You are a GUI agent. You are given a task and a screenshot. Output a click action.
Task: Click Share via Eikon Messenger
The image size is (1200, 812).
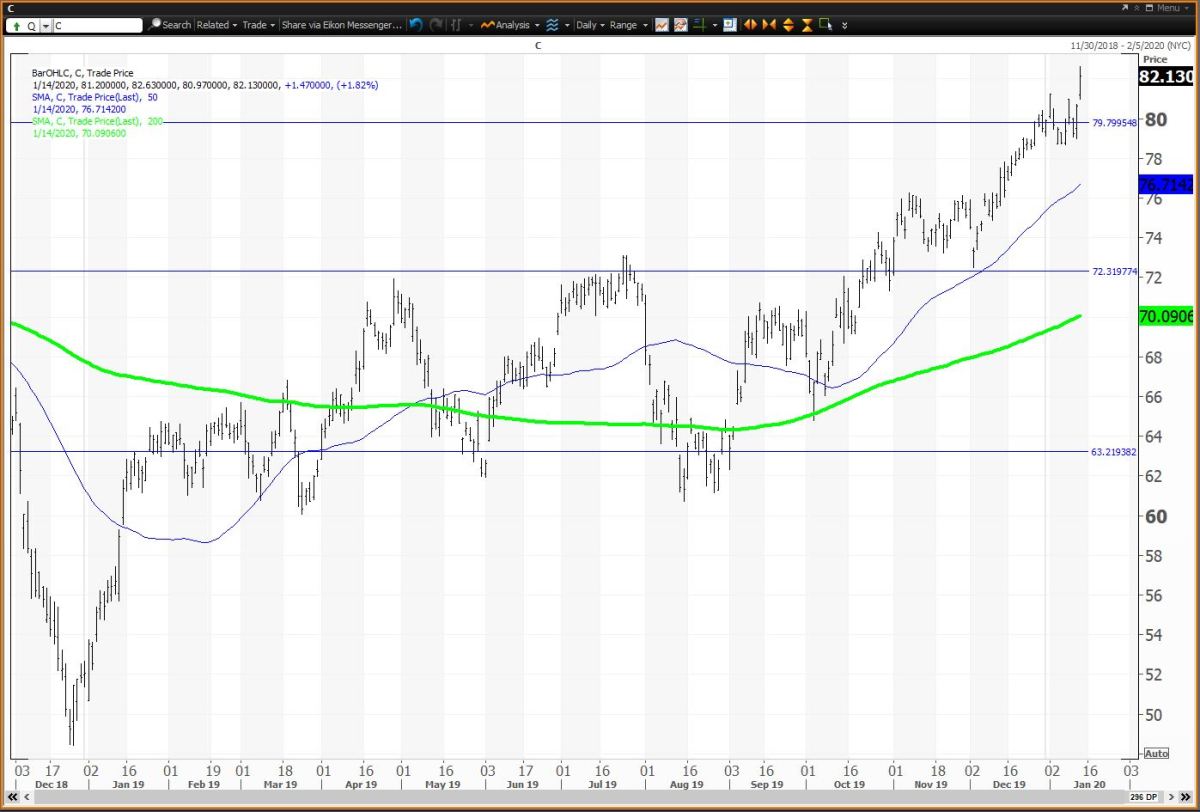pos(341,25)
